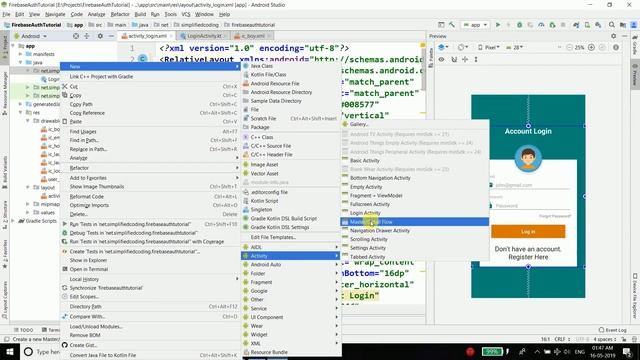Click Optimize Imports entry
The height and width of the screenshot is (360, 640).
[x=150, y=205]
